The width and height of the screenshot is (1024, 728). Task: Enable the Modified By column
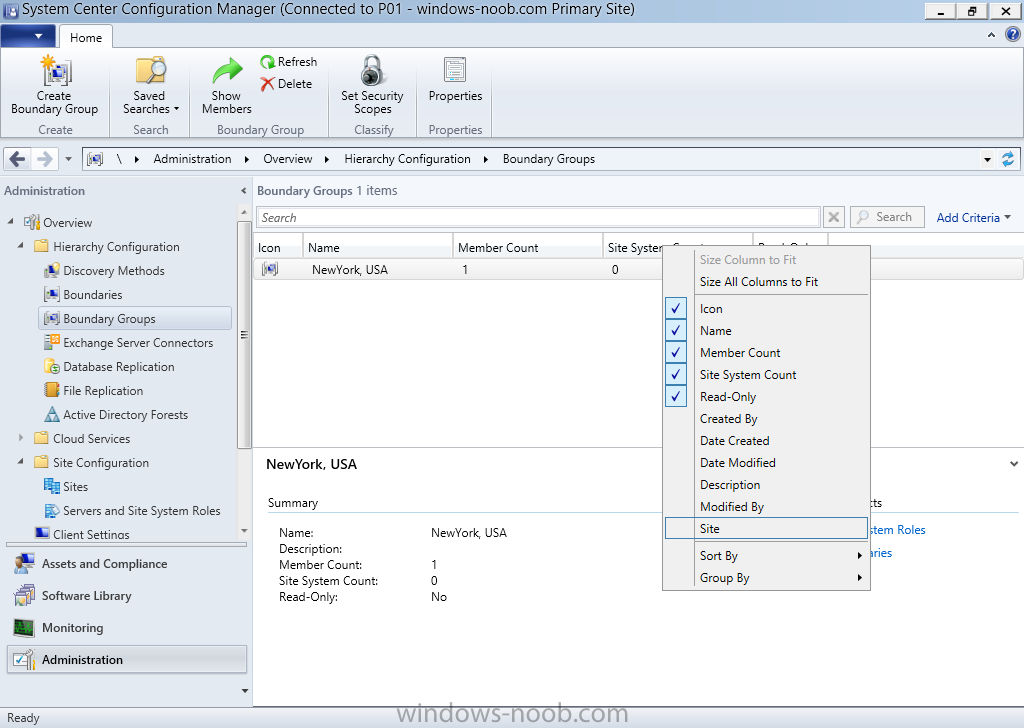click(x=767, y=507)
